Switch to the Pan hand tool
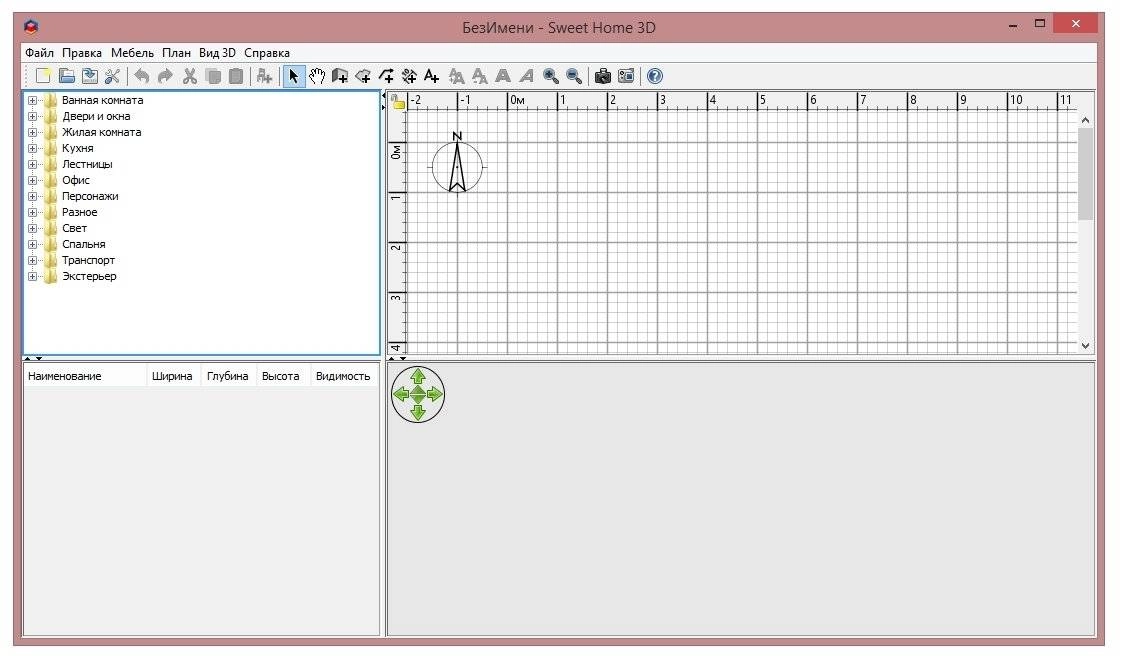The width and height of the screenshot is (1122, 665). tap(317, 76)
